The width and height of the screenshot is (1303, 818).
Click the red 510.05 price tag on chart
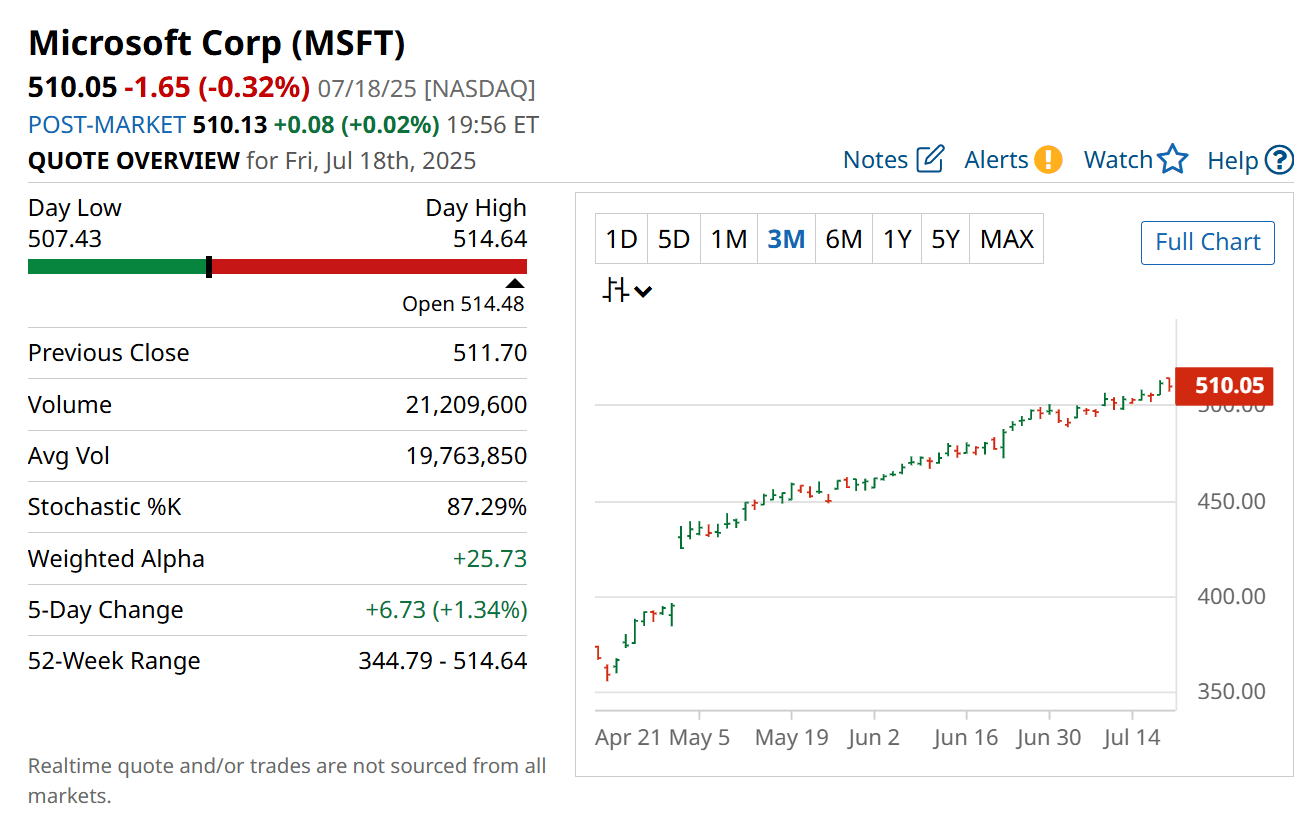(1223, 385)
